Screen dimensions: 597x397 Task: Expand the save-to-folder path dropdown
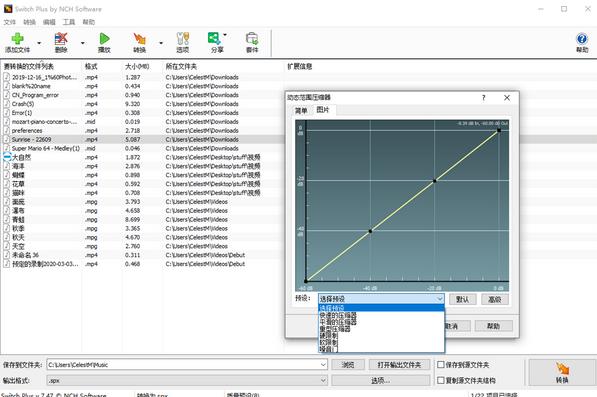click(x=323, y=365)
